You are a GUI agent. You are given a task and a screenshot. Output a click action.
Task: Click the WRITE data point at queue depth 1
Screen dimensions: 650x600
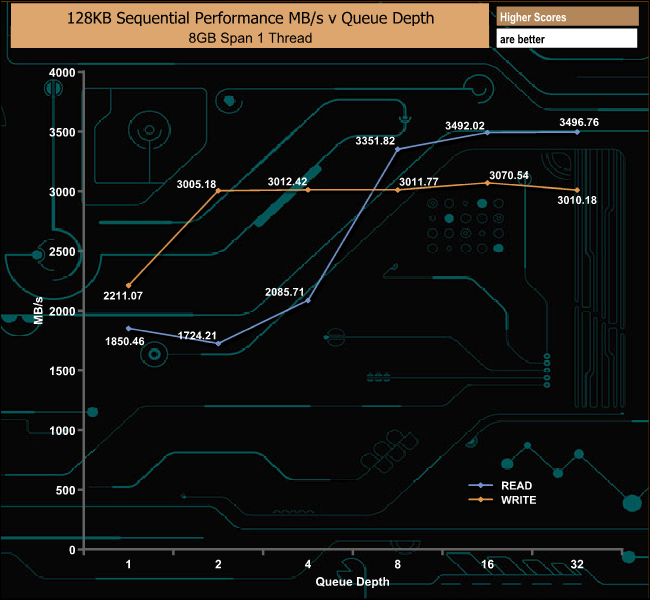click(x=129, y=286)
